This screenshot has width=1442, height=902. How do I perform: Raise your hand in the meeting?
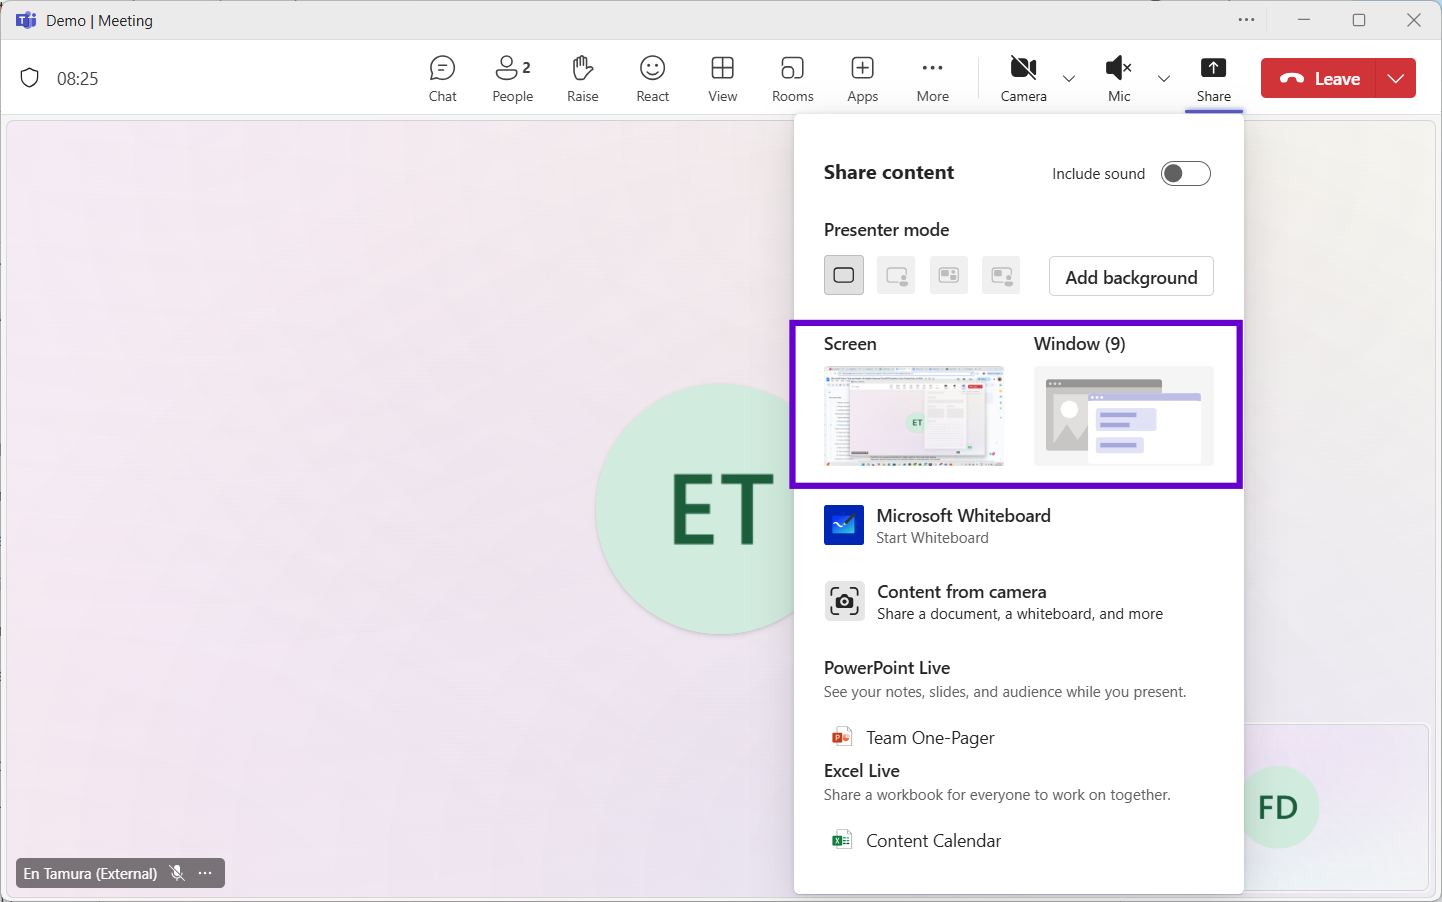583,79
